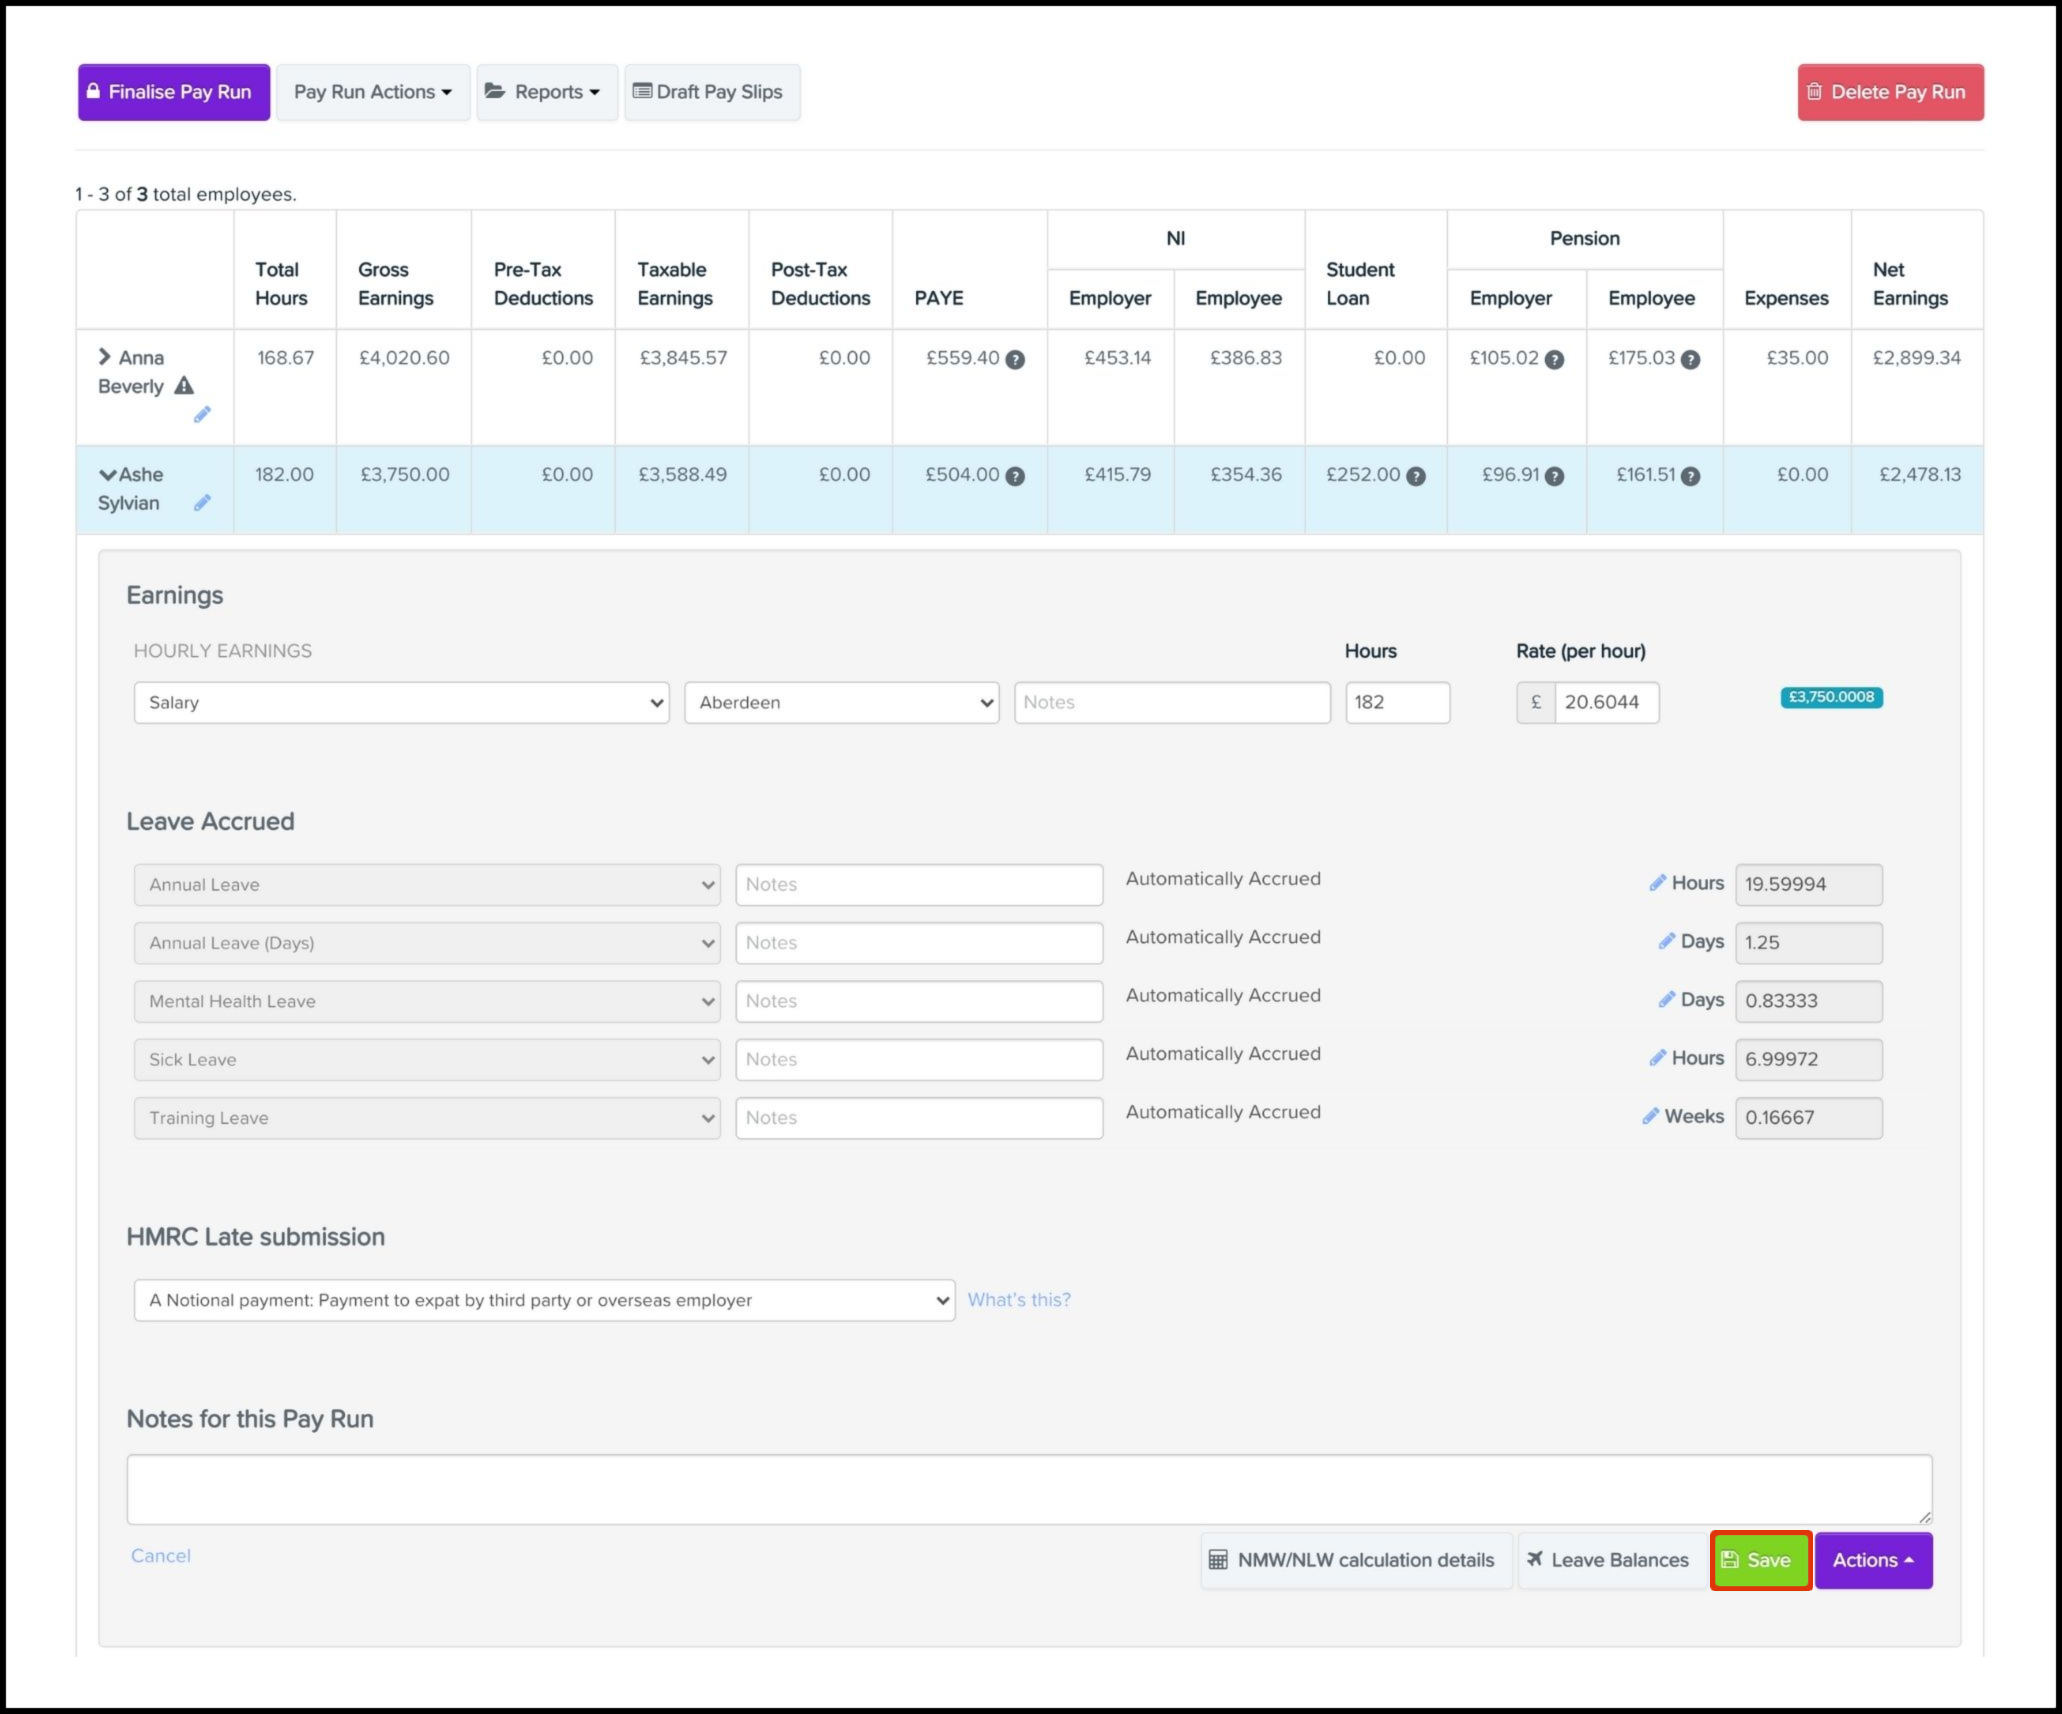The width and height of the screenshot is (2062, 1714).
Task: Click pencil icon beside Sick Leave Hours
Action: tap(1657, 1058)
